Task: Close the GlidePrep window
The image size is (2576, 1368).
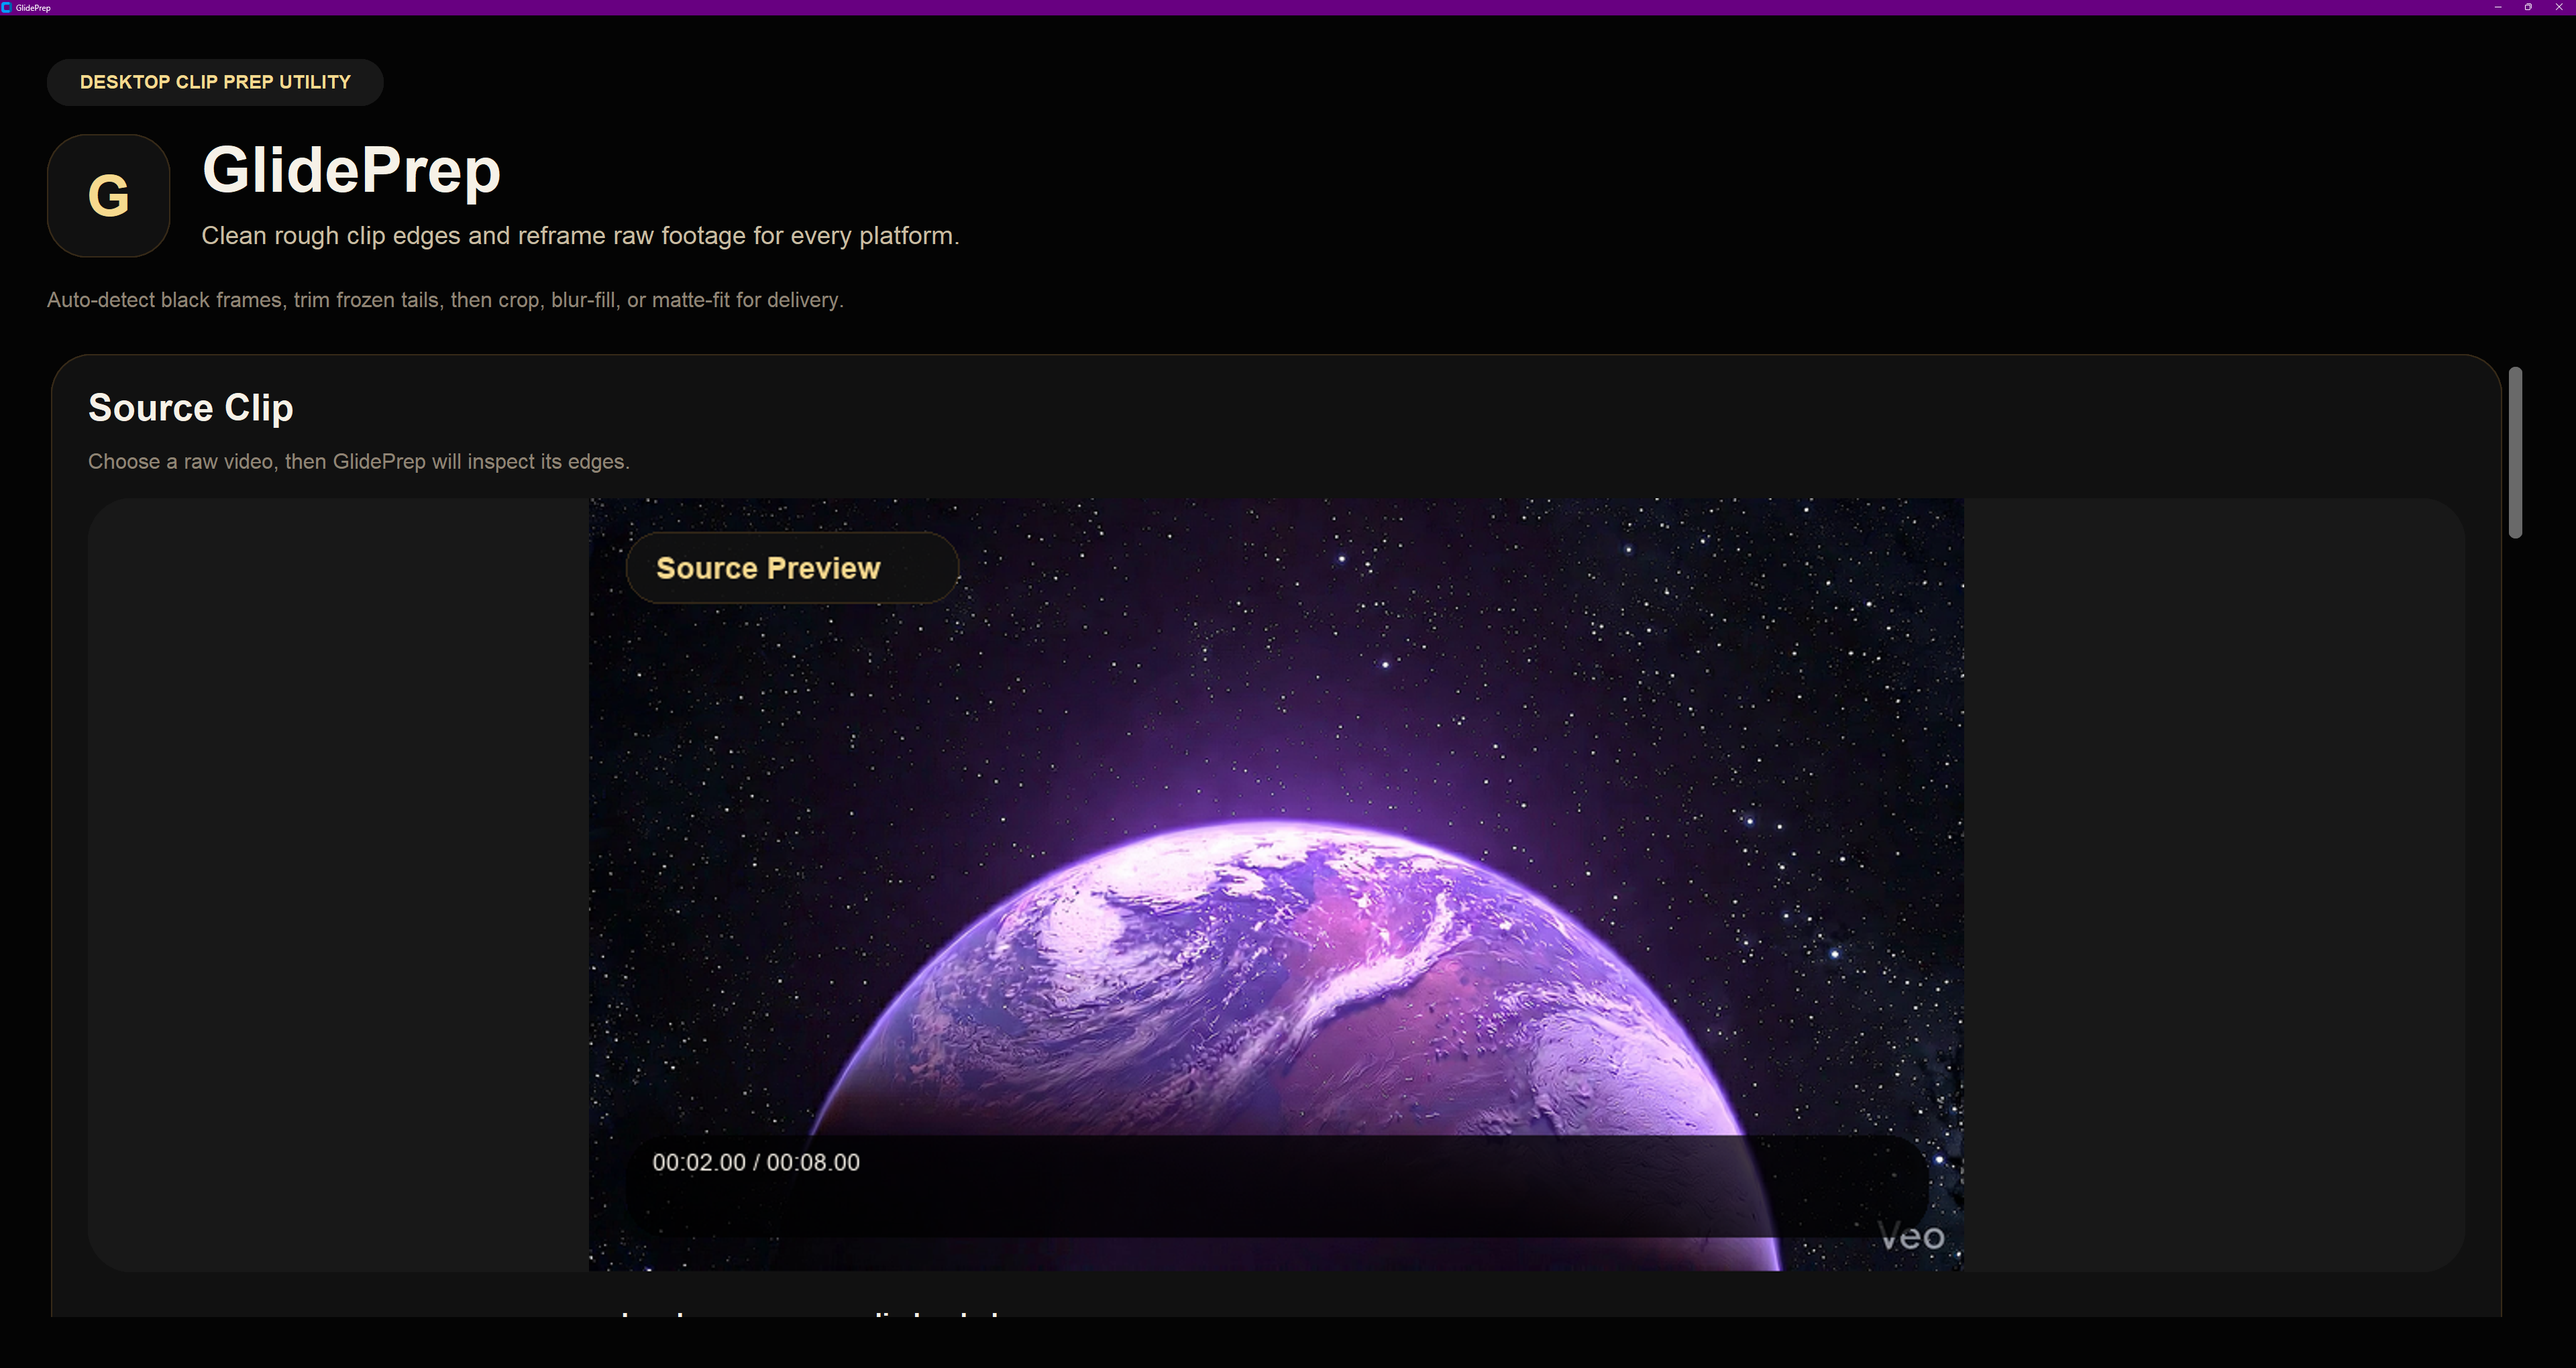Action: tap(2559, 7)
